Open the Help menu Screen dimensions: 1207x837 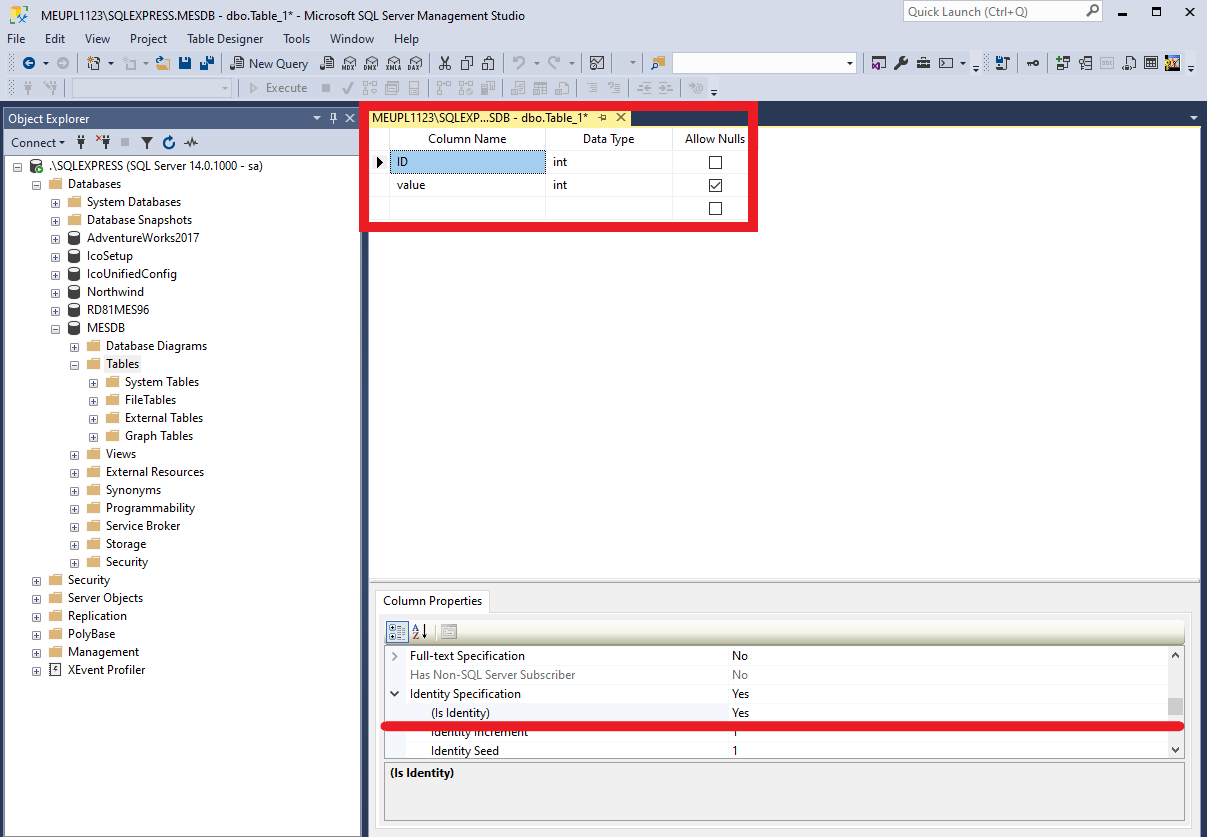point(406,39)
